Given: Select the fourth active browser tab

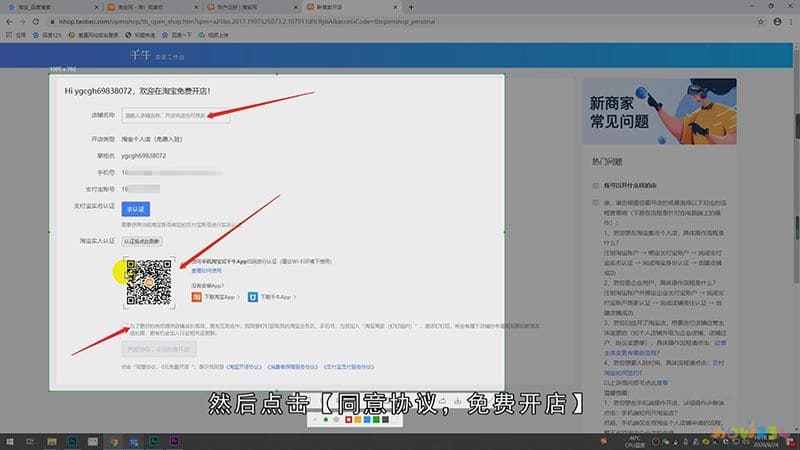Looking at the screenshot, I should pyautogui.click(x=351, y=7).
